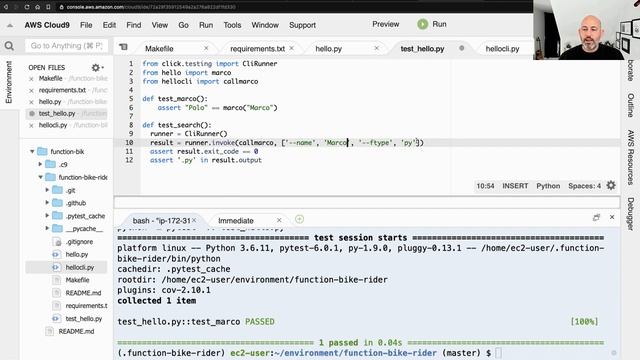Screen dimensions: 640x360
Task: Open the editor status bar gear settings
Action: [x=611, y=186]
